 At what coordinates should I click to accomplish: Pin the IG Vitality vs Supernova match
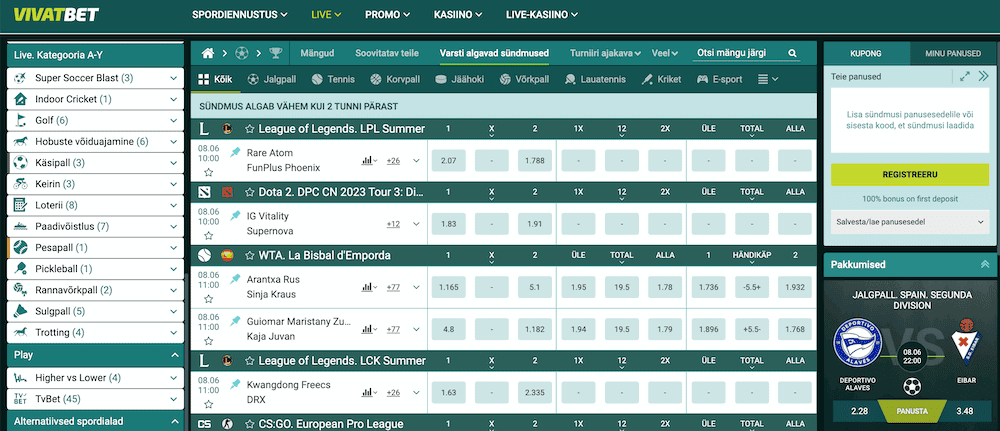(x=235, y=216)
